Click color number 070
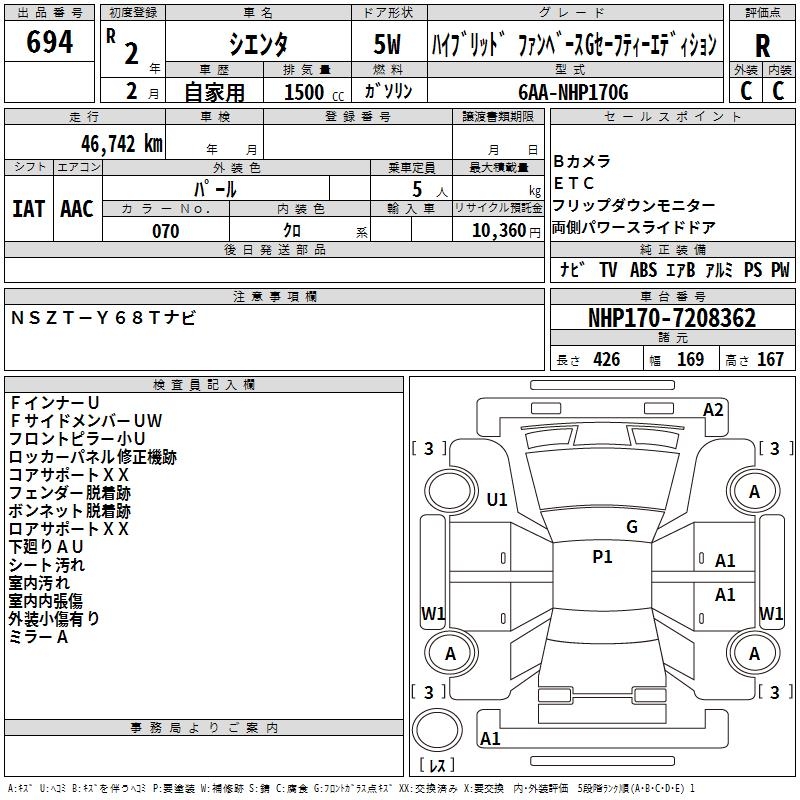Viewport: 800px width, 800px height. (x=166, y=231)
